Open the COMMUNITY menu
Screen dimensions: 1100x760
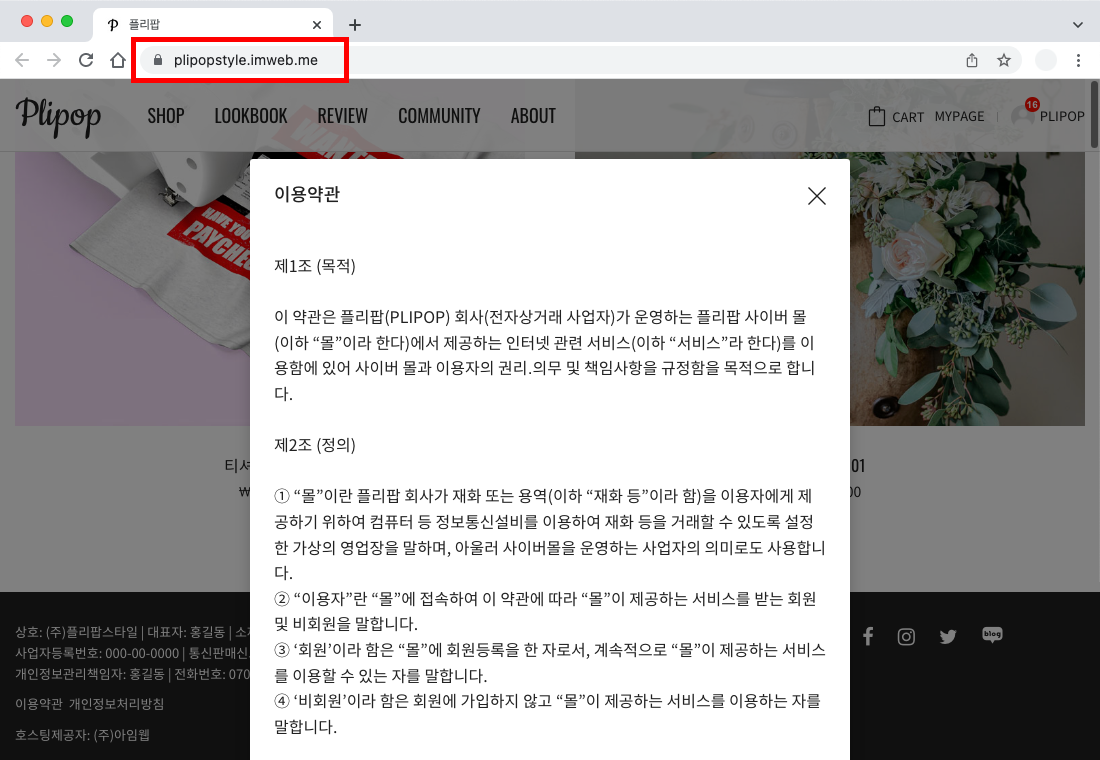[x=439, y=116]
